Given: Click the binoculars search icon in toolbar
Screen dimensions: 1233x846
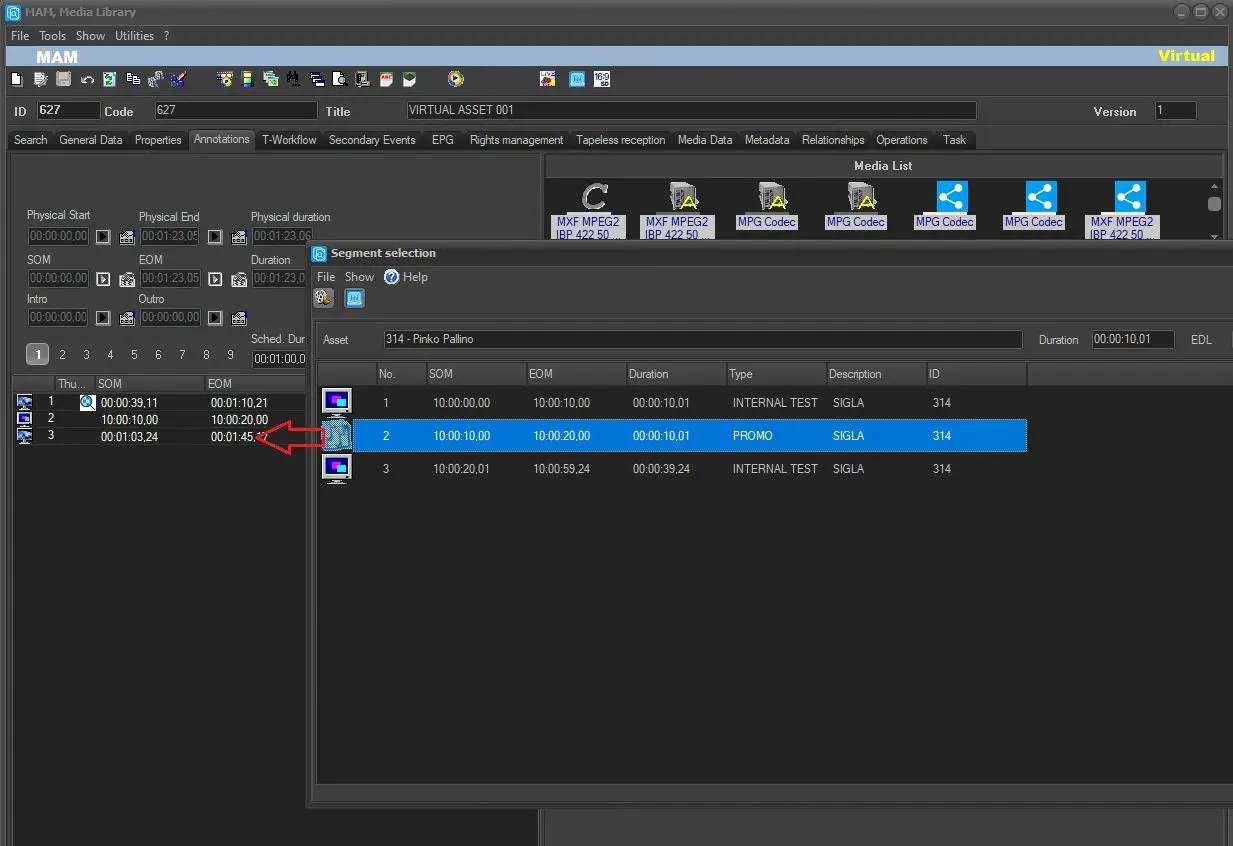Looking at the screenshot, I should tap(293, 79).
